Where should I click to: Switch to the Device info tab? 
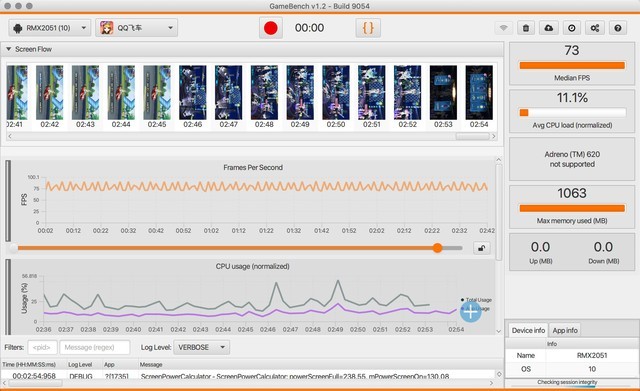528,330
